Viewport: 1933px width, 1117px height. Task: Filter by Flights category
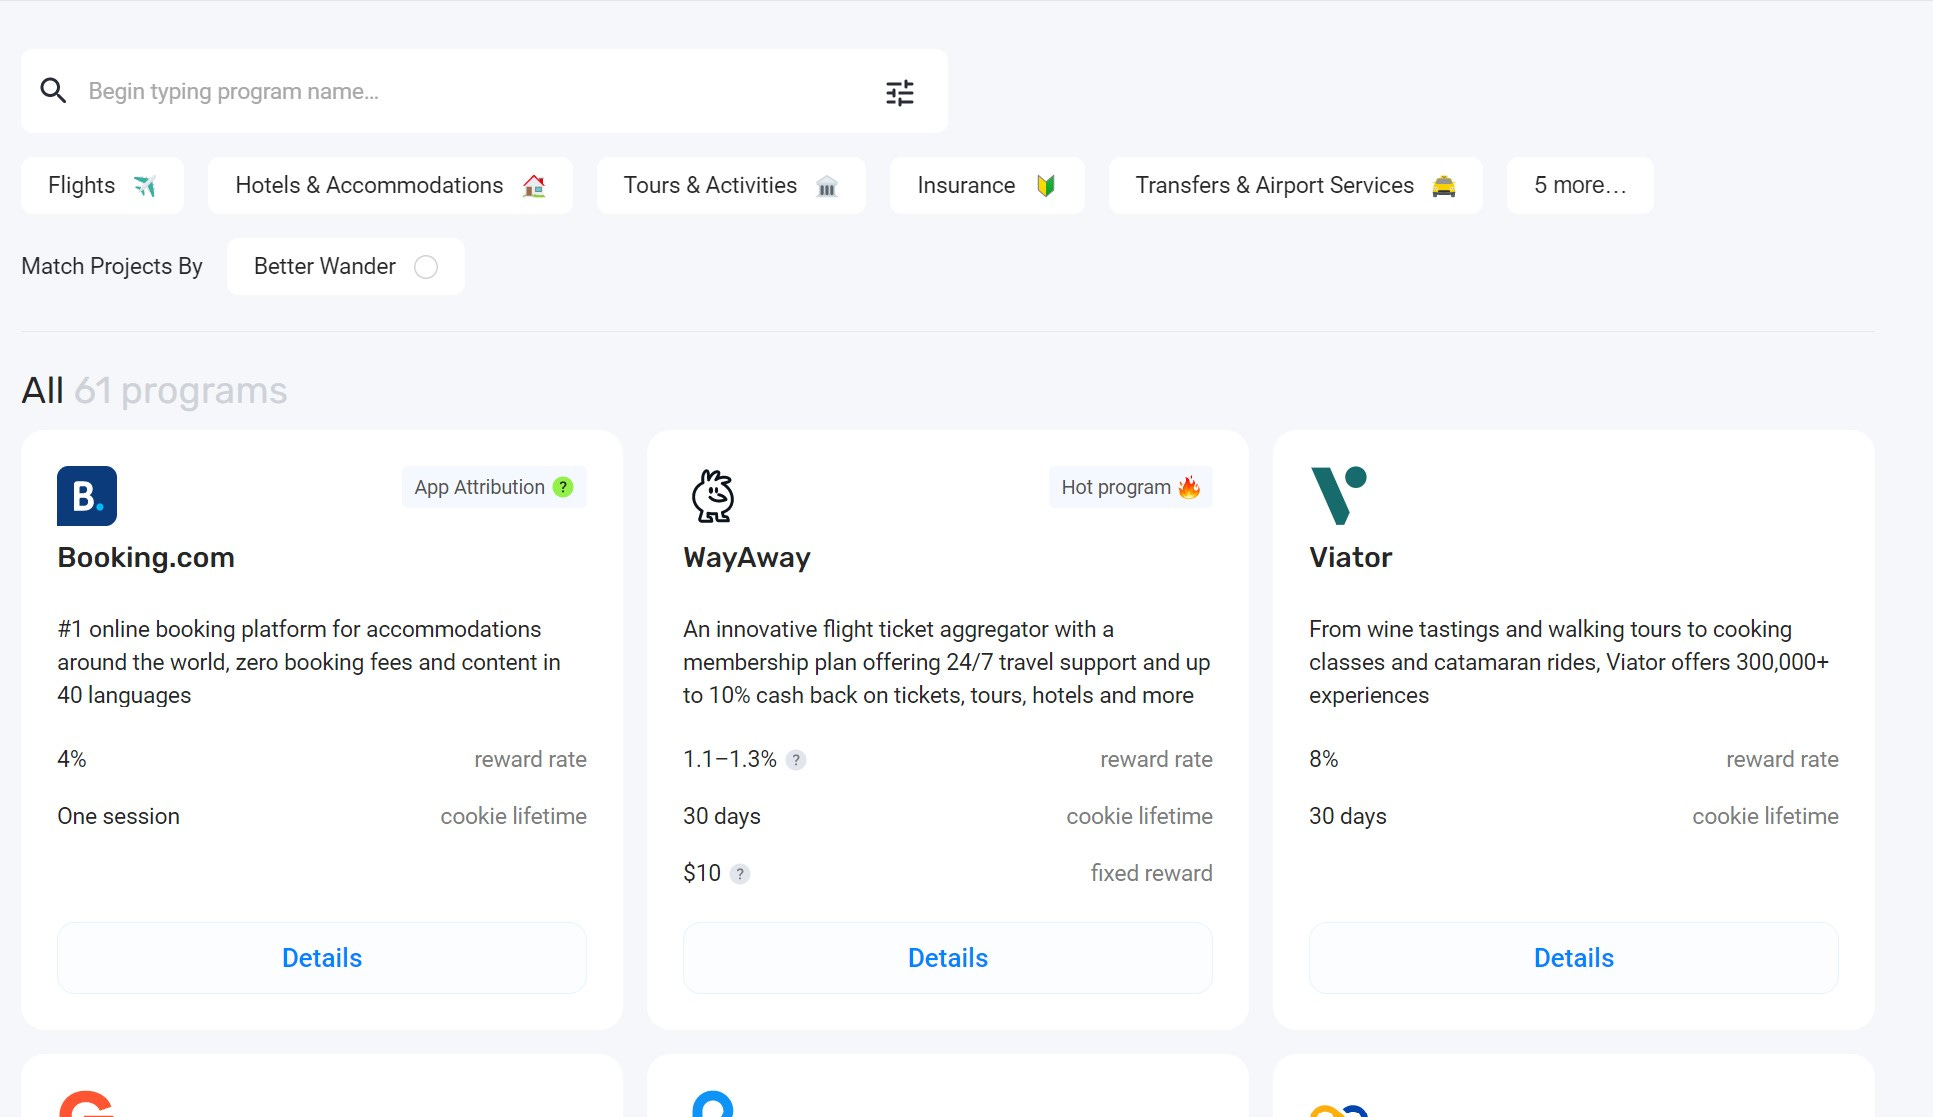[x=102, y=185]
